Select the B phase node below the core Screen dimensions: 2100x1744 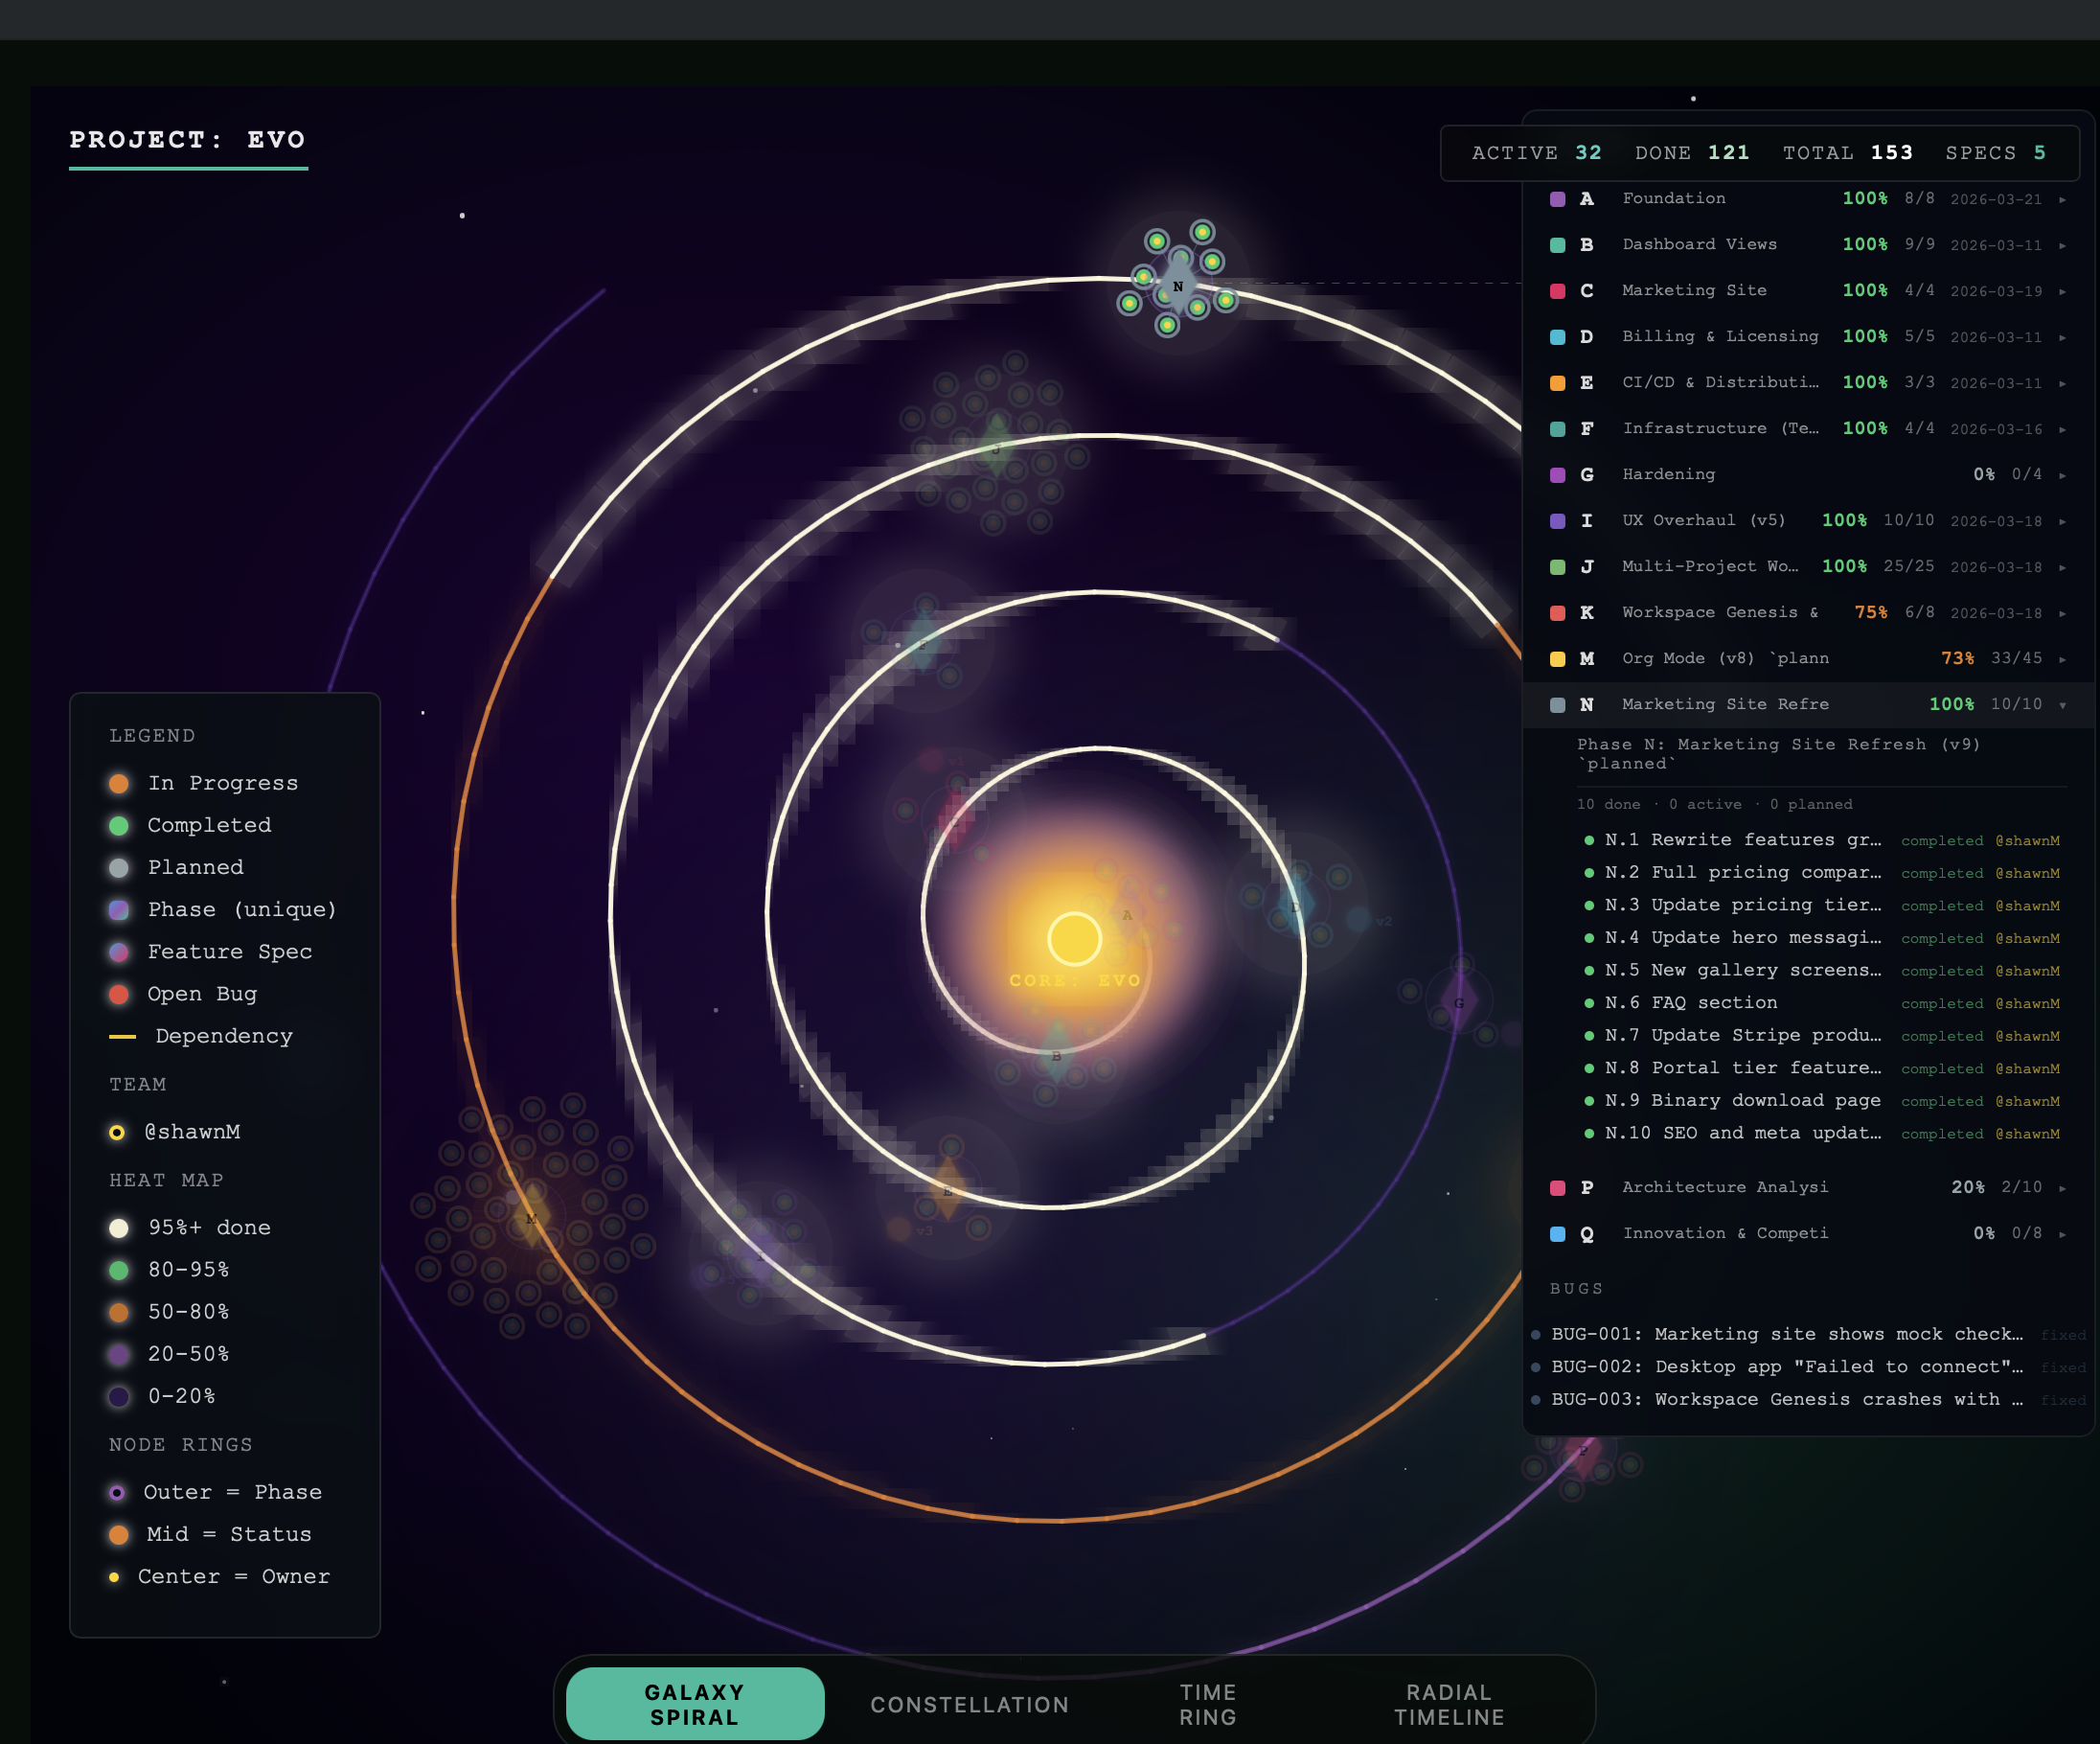click(x=1057, y=1054)
